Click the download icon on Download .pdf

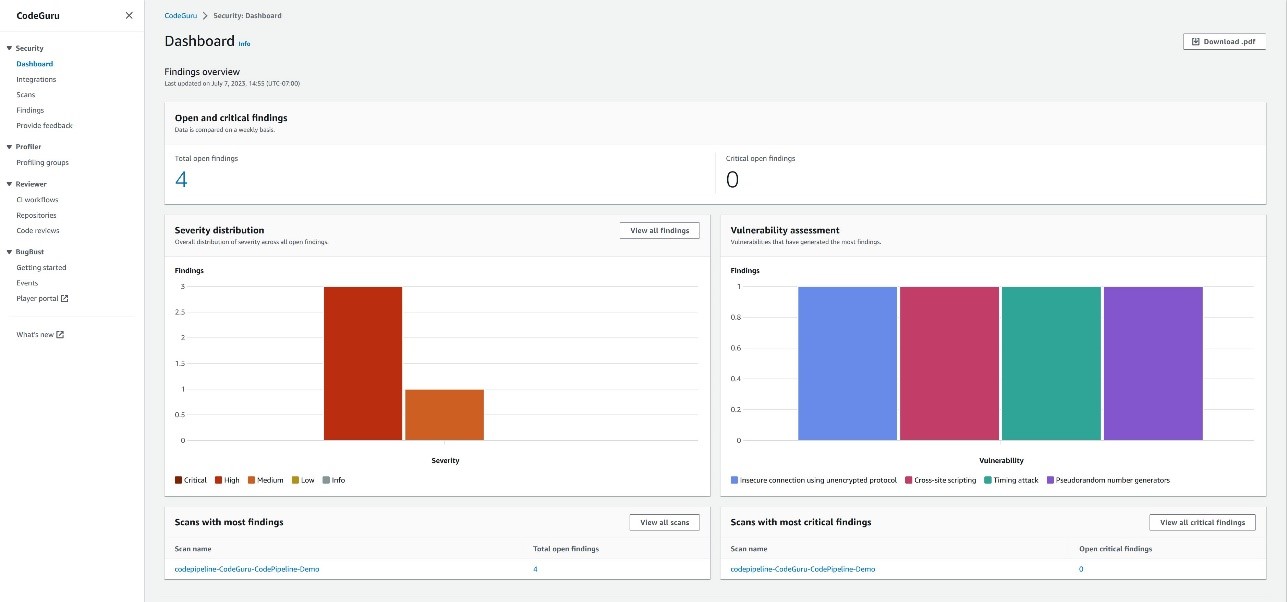[1196, 41]
